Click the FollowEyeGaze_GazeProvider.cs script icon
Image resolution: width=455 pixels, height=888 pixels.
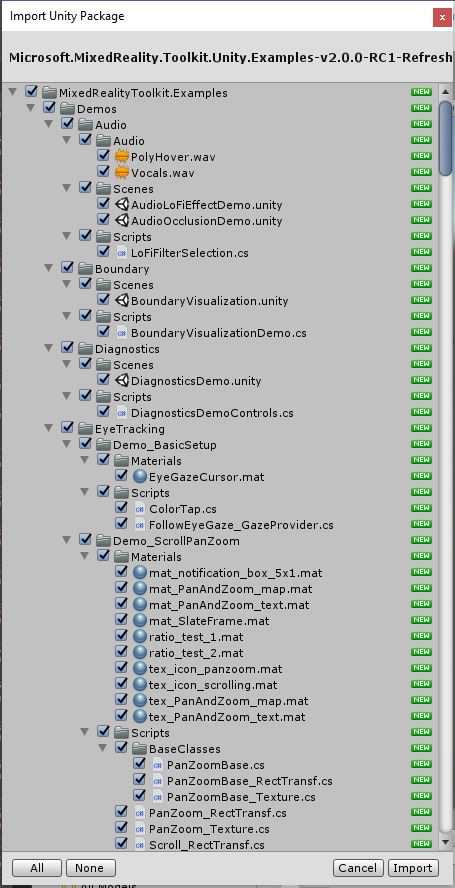pos(140,524)
